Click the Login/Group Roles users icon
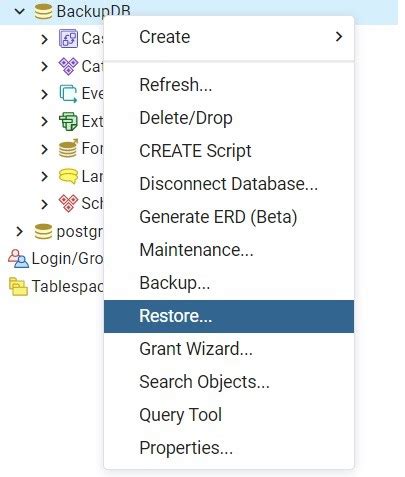405x477 pixels. pos(18,258)
